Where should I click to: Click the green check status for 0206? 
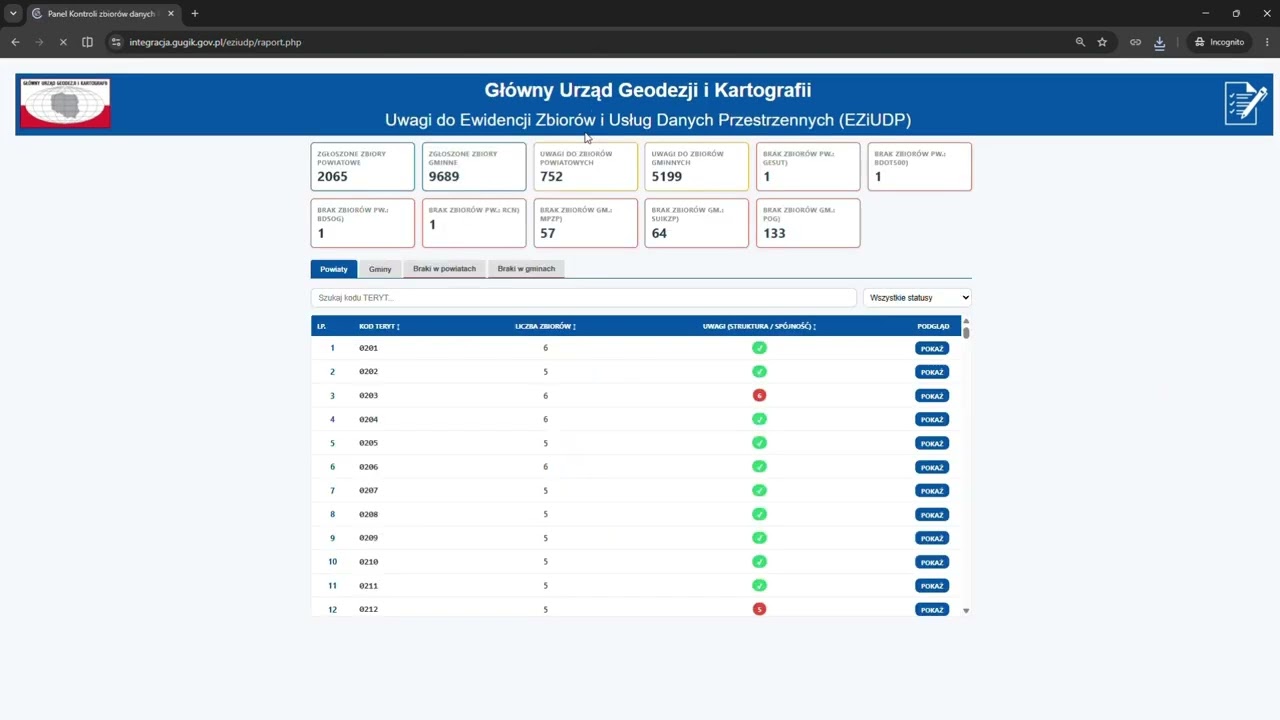pos(759,467)
